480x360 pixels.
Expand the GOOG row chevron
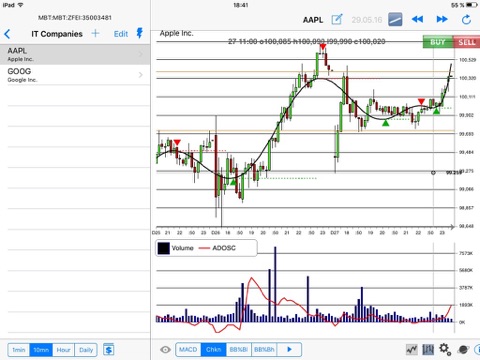coord(141,75)
